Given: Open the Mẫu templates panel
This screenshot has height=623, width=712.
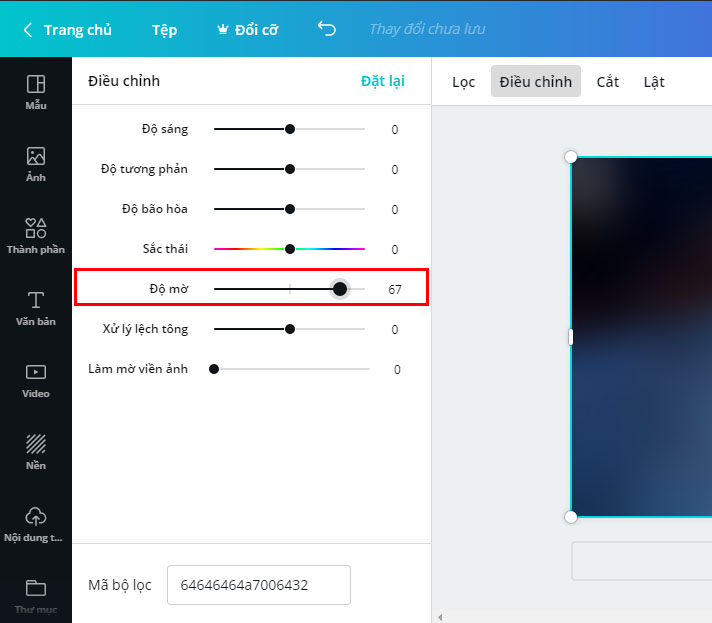Looking at the screenshot, I should (x=36, y=91).
